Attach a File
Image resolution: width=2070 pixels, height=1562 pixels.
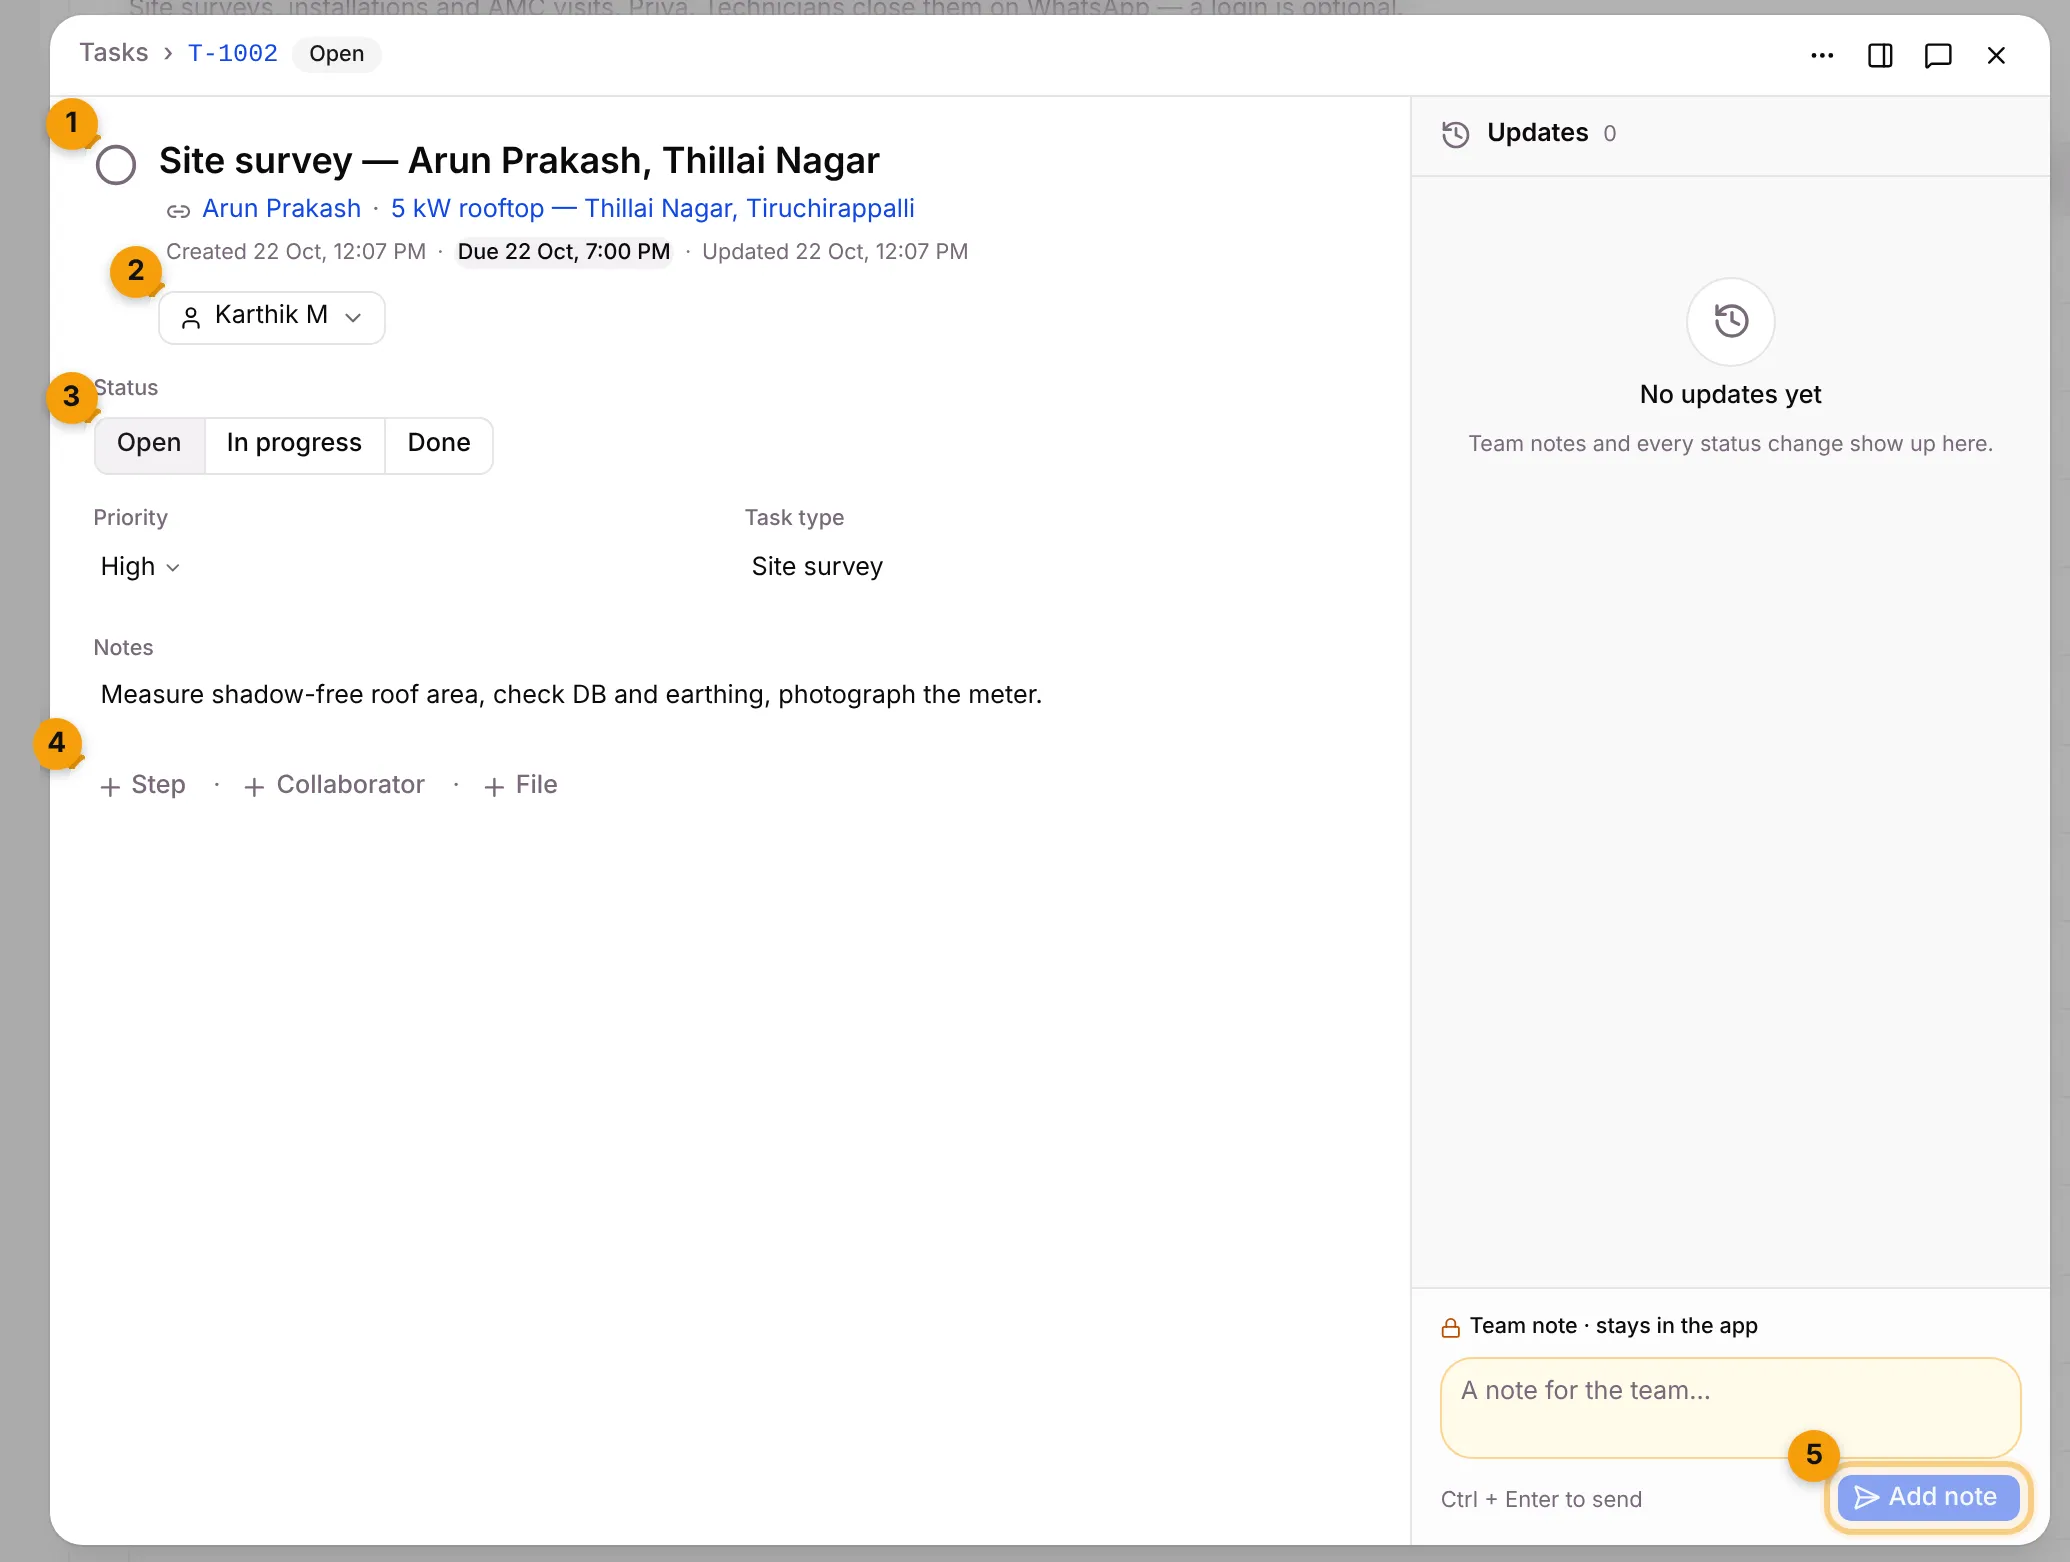point(520,785)
